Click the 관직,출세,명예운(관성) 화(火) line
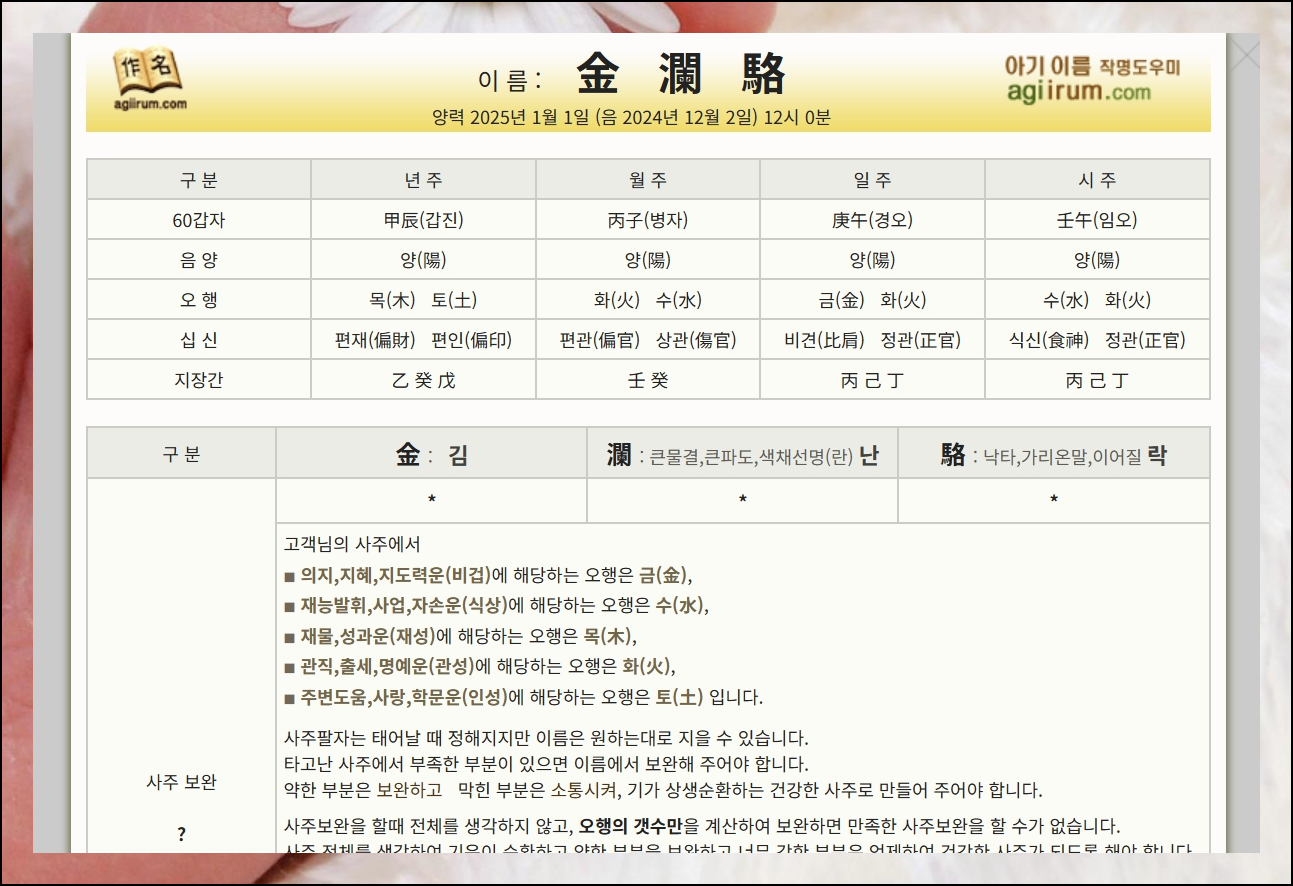This screenshot has height=886, width=1293. point(480,666)
